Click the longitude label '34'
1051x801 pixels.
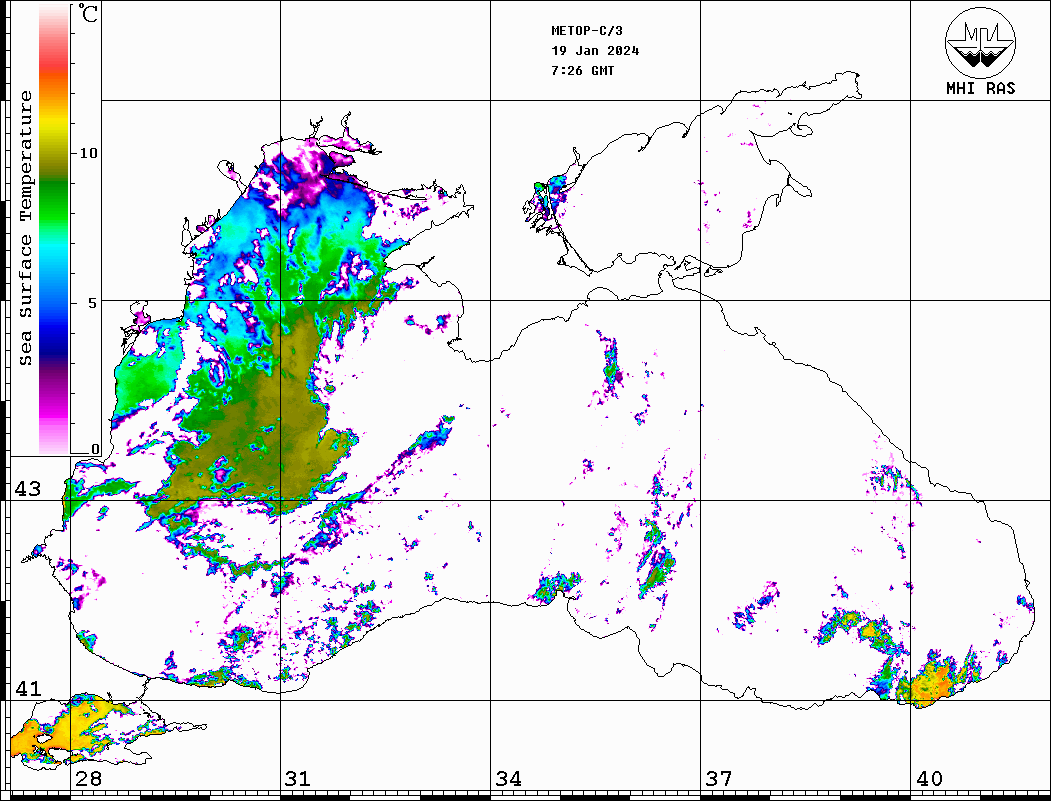(x=508, y=779)
